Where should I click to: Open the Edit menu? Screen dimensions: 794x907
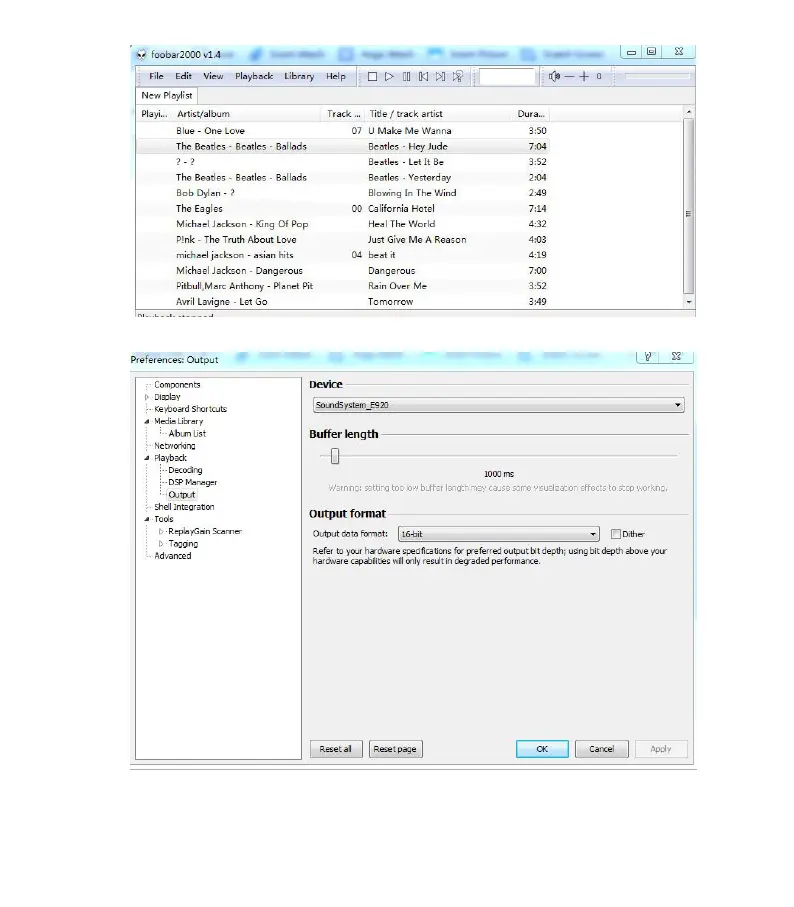[183, 76]
